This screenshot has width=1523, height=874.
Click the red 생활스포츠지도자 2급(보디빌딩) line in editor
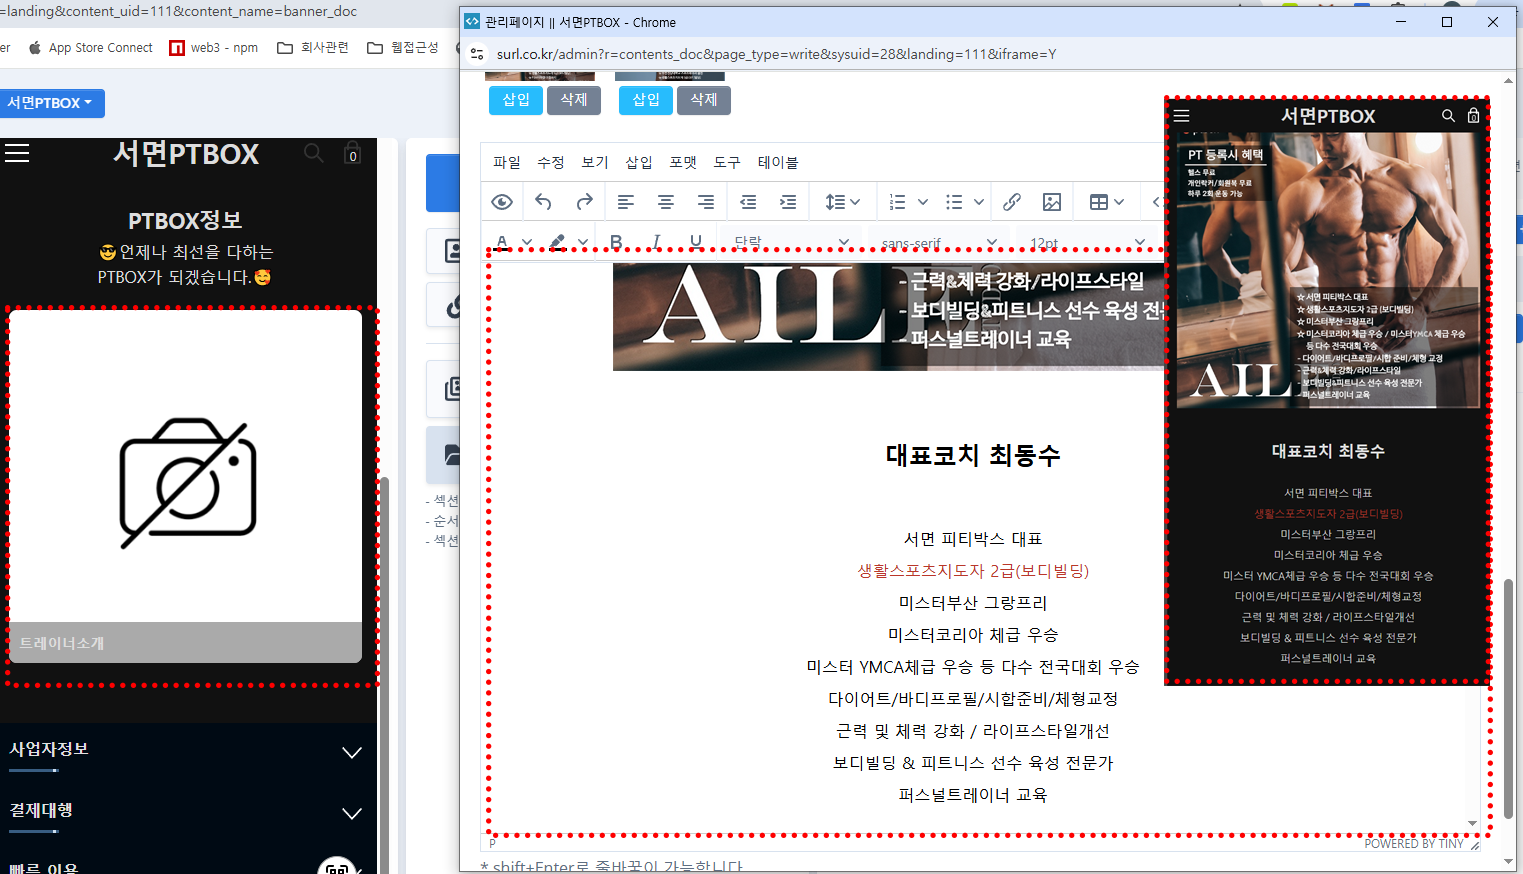[x=973, y=571]
